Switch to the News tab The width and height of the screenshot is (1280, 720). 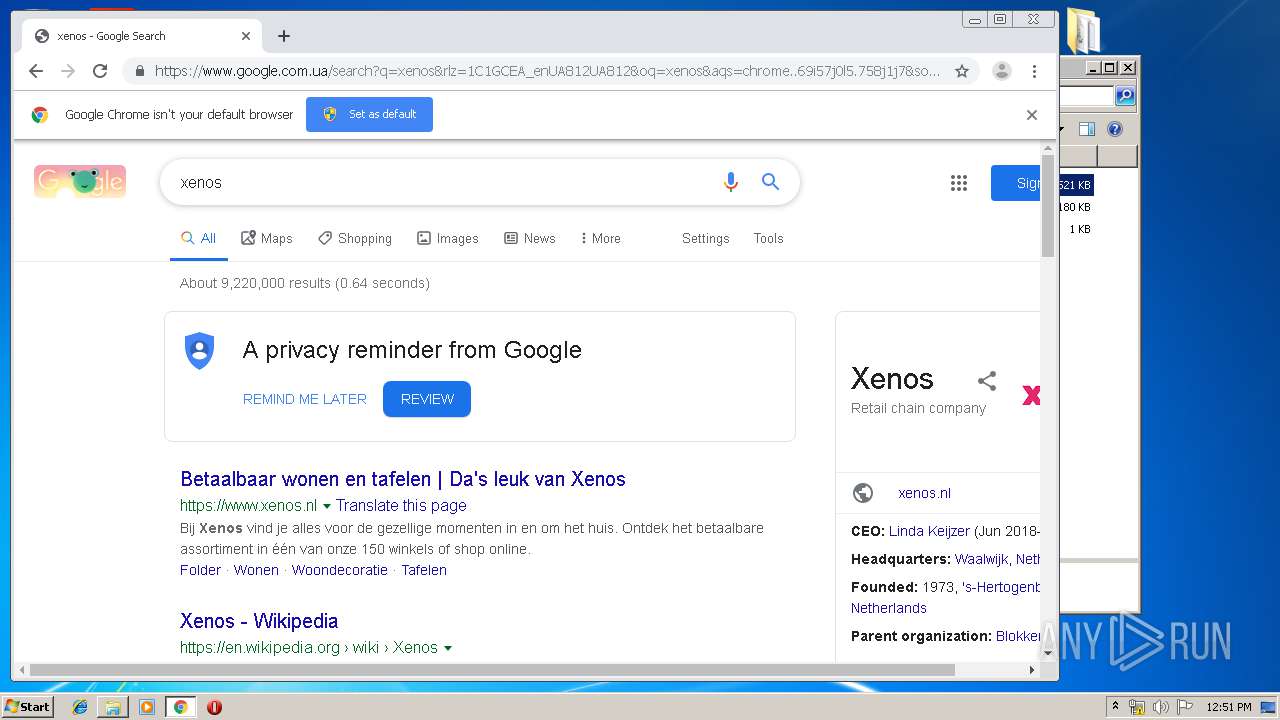pos(530,239)
